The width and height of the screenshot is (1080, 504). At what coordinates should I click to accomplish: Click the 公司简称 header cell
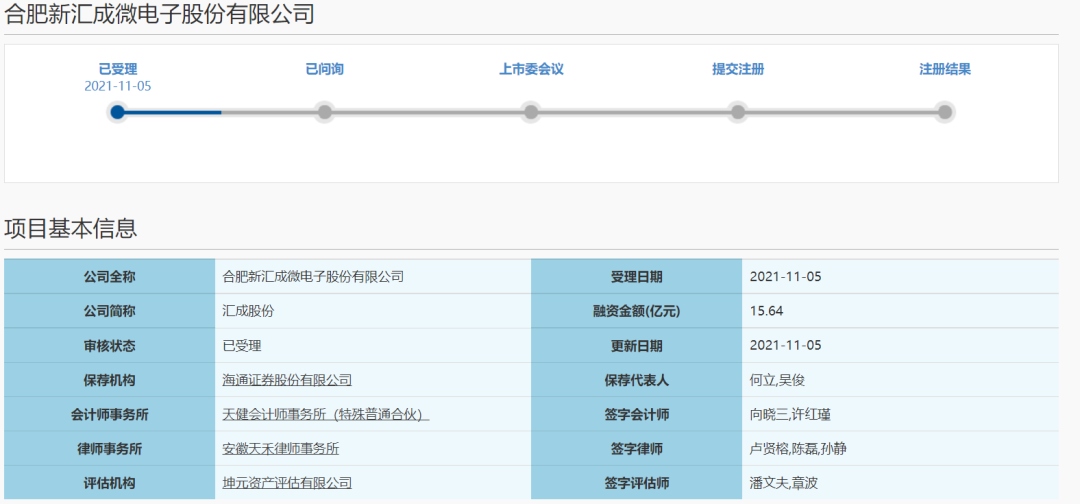click(x=110, y=311)
